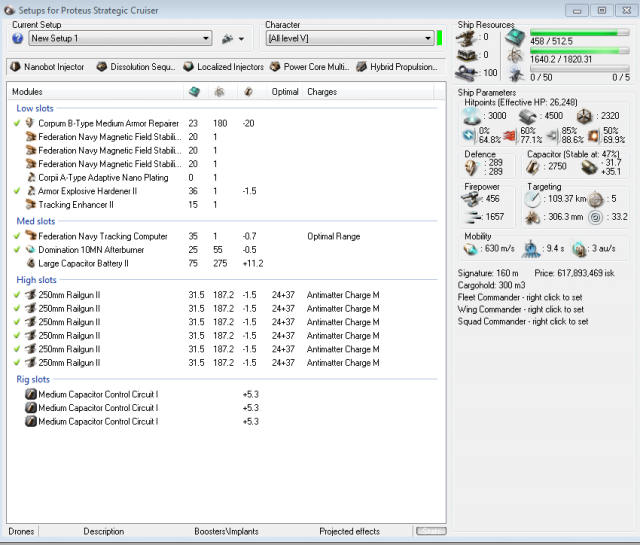
Task: Click the shield hitpoints icon showing 3000
Action: [x=472, y=116]
